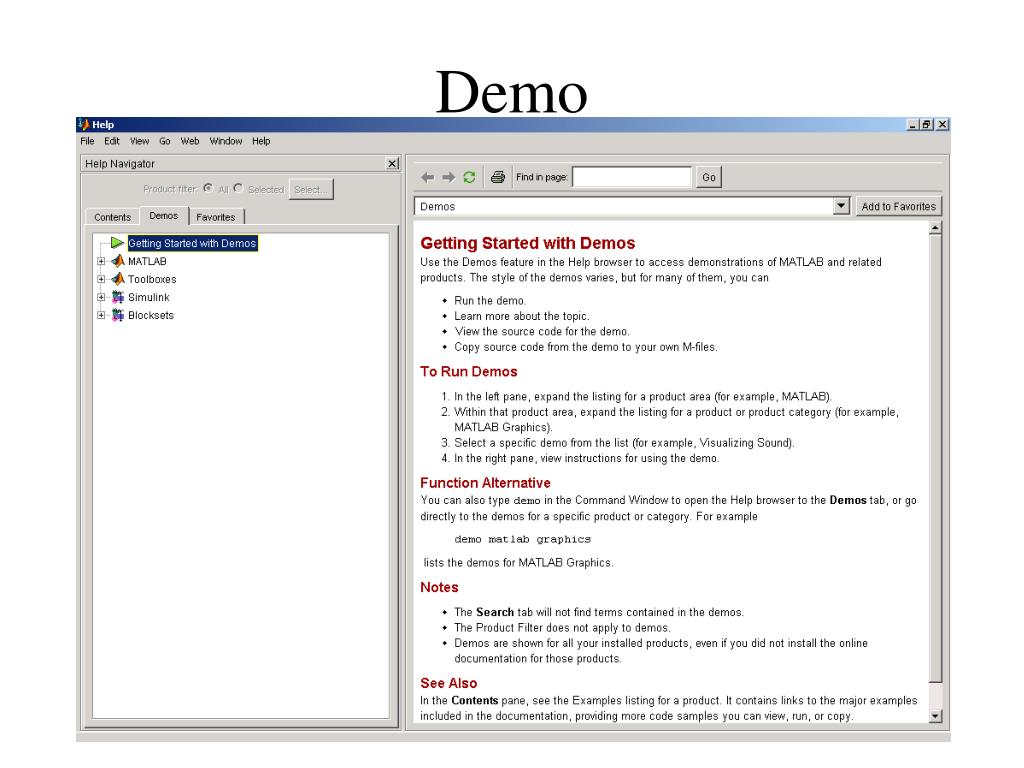Click the Select... product filter button

coord(311,189)
